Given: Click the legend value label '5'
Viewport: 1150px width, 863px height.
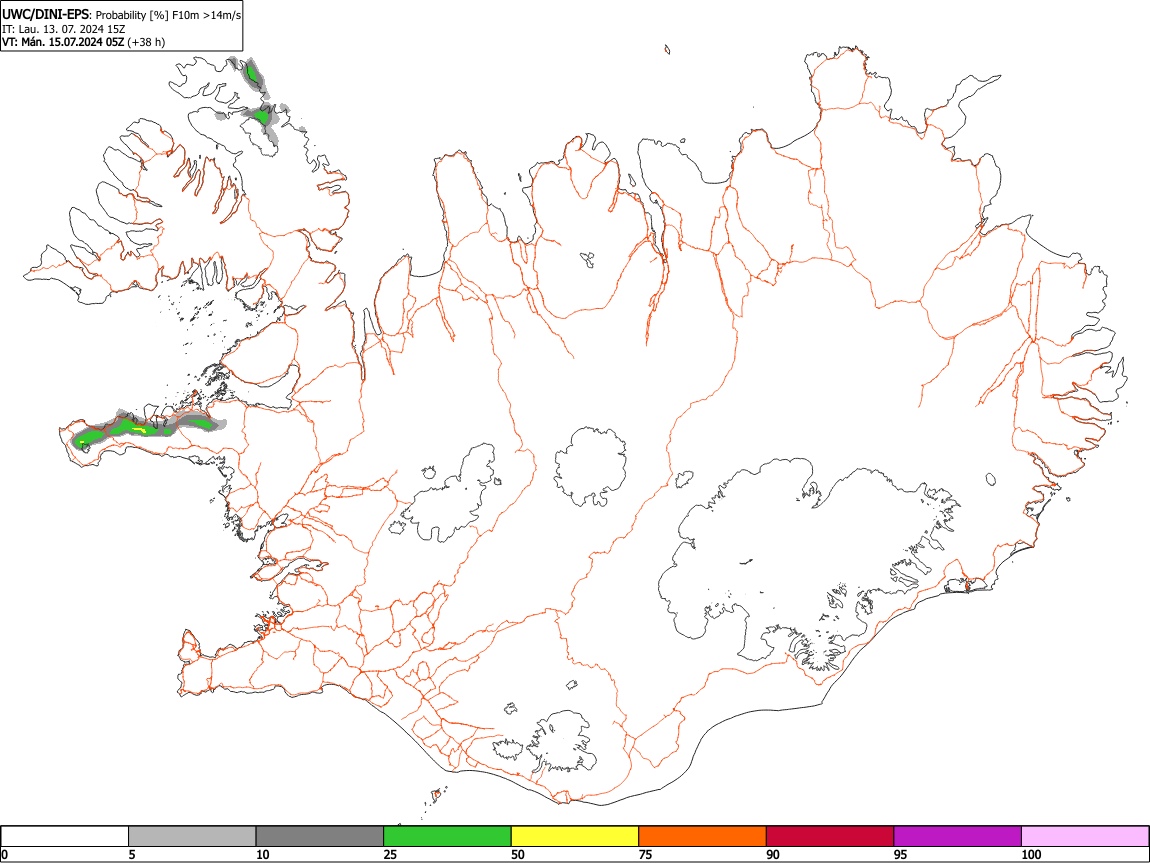Looking at the screenshot, I should coord(132,855).
